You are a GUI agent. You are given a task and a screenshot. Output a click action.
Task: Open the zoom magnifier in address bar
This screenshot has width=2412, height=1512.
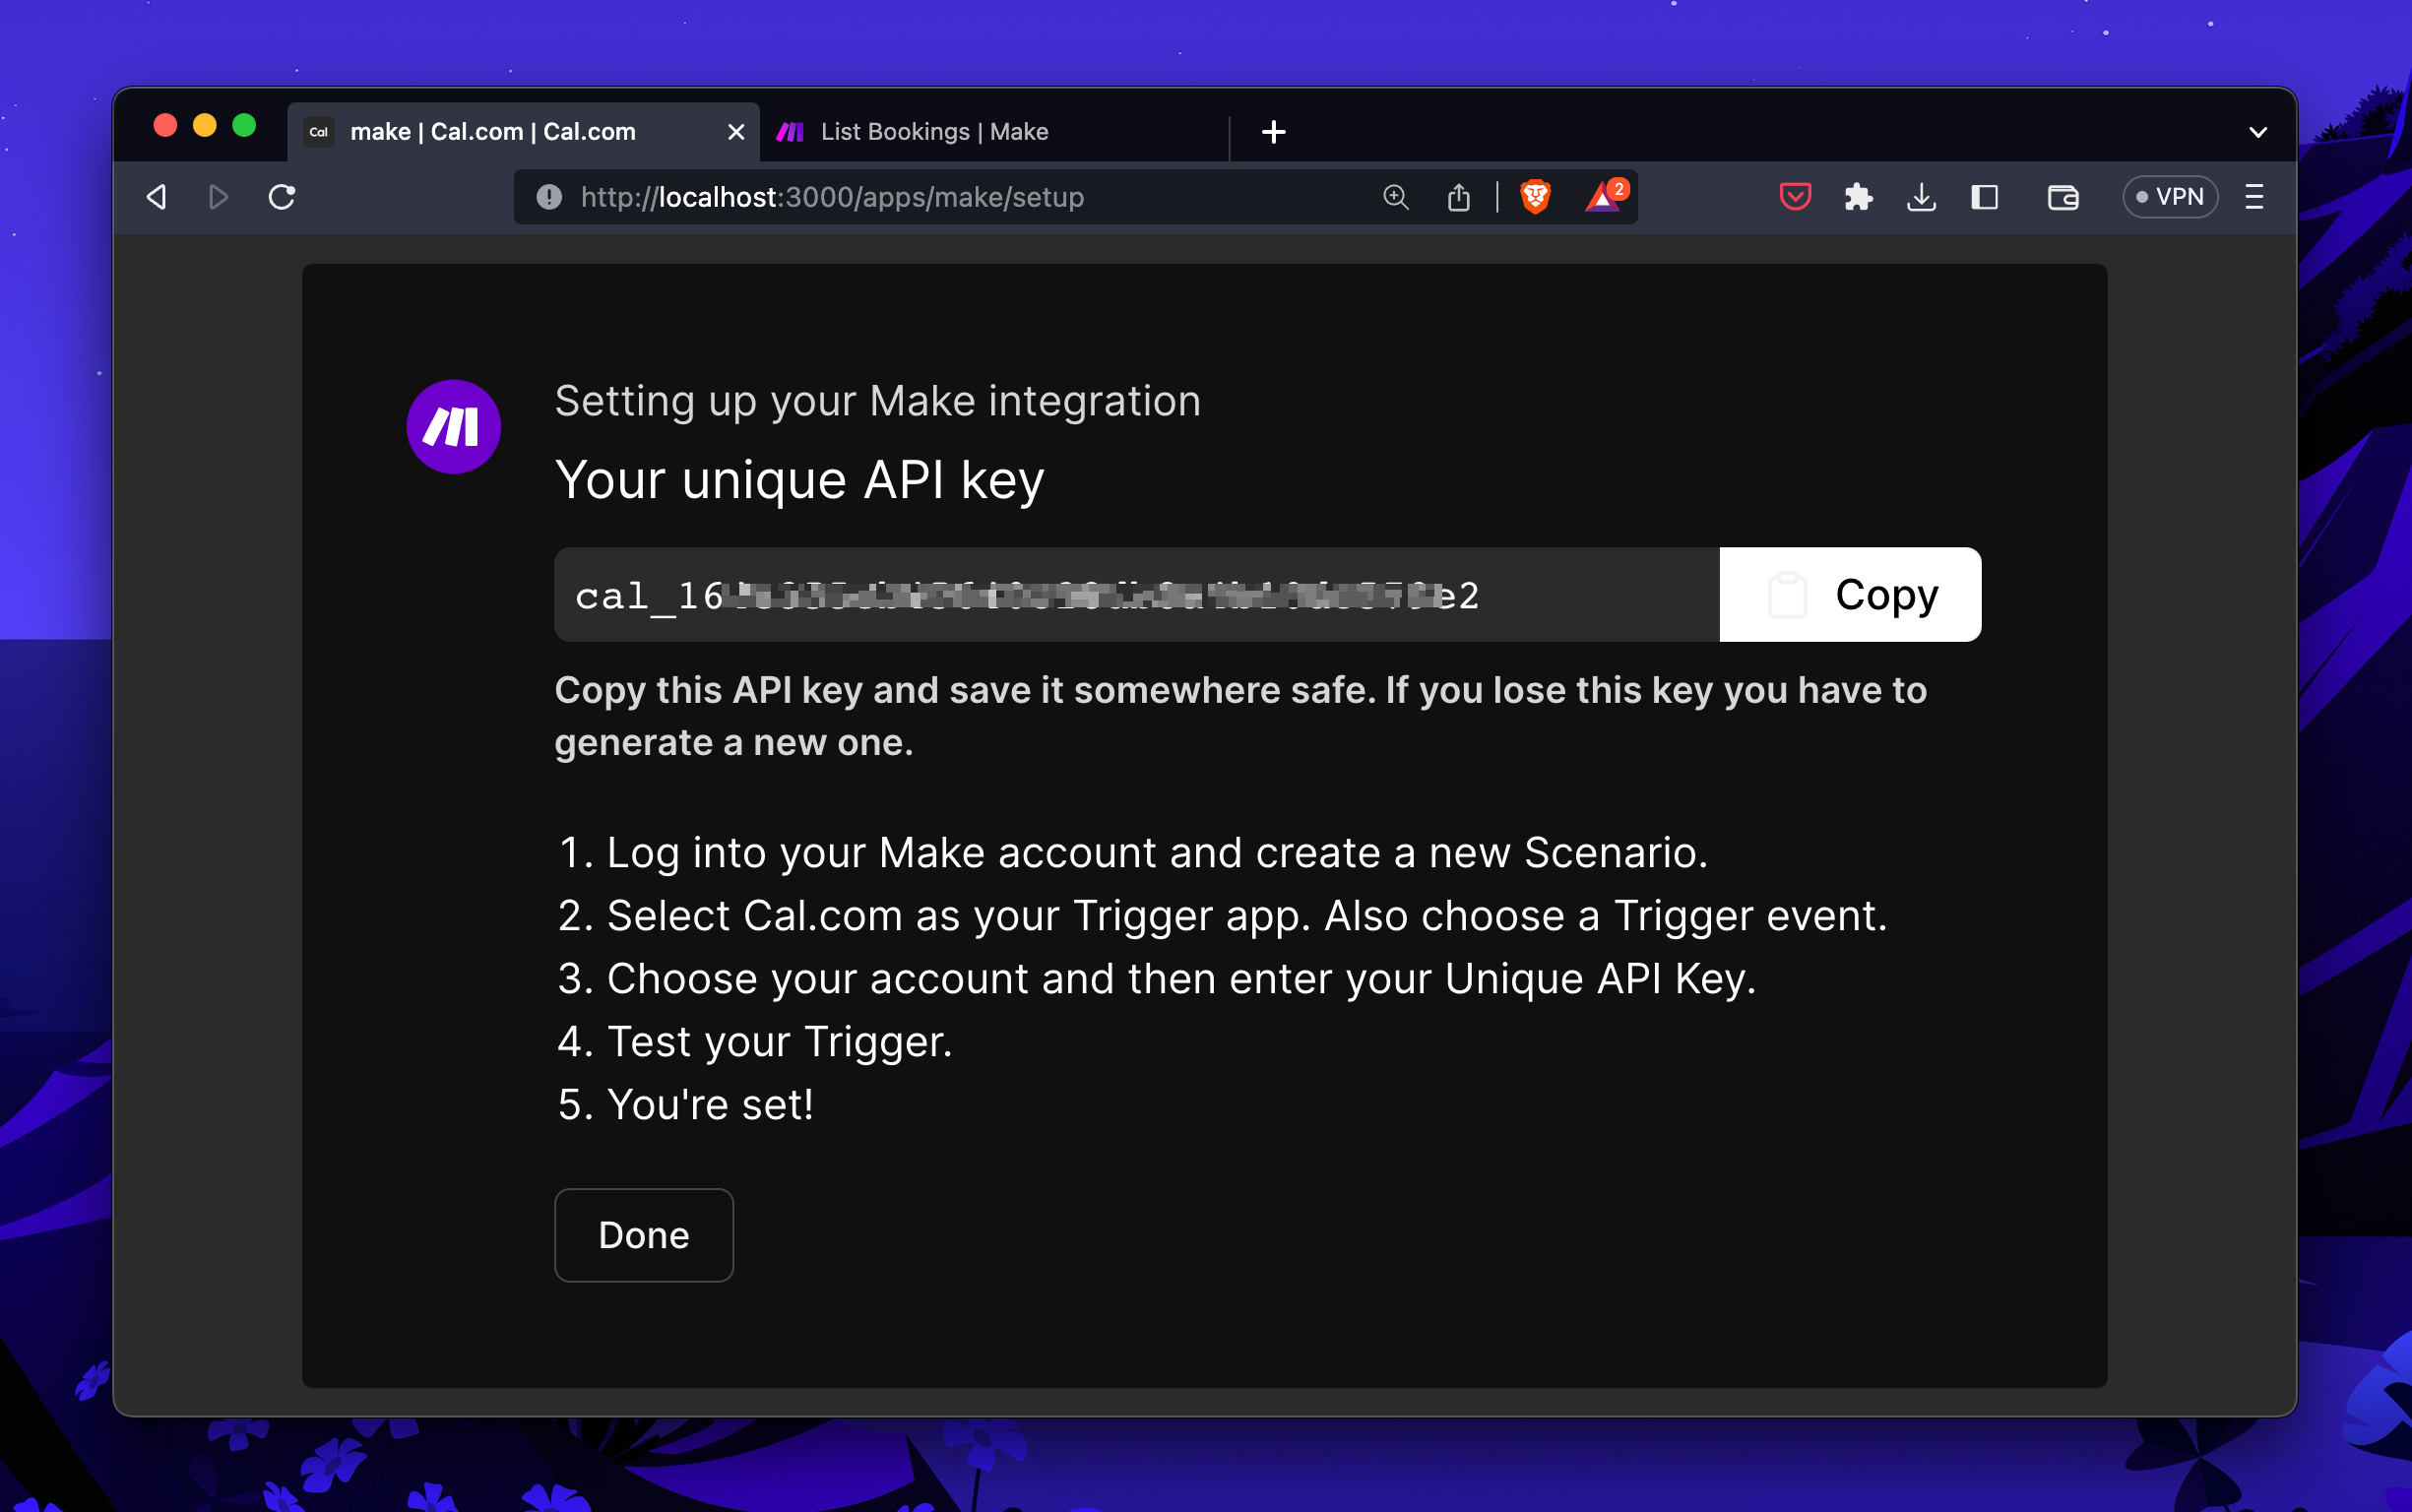[1396, 197]
